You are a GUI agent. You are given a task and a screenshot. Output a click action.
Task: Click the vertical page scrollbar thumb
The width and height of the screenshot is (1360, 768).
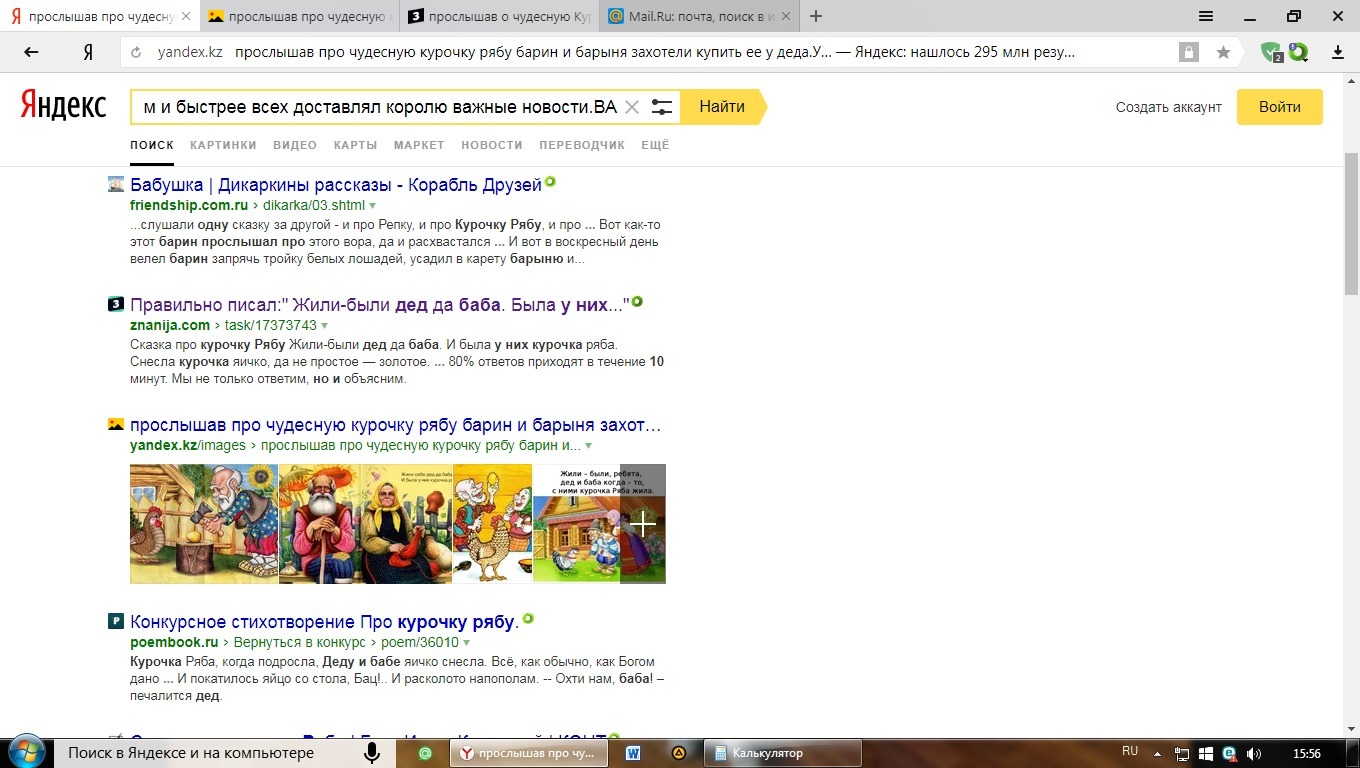(x=1351, y=222)
